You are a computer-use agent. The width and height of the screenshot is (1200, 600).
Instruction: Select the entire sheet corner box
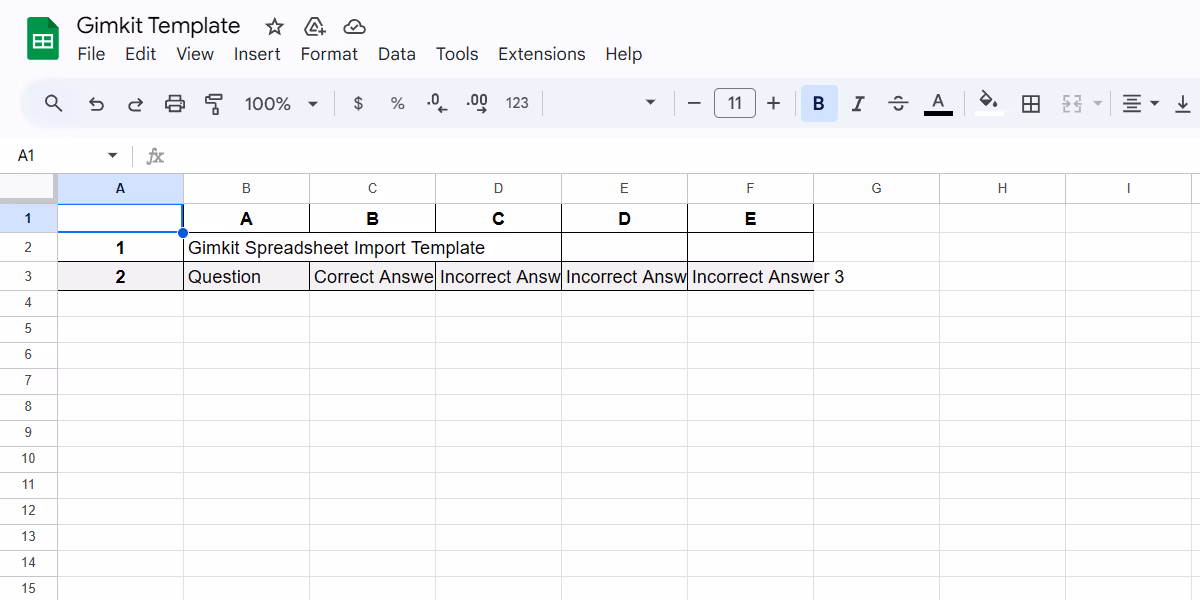click(28, 188)
